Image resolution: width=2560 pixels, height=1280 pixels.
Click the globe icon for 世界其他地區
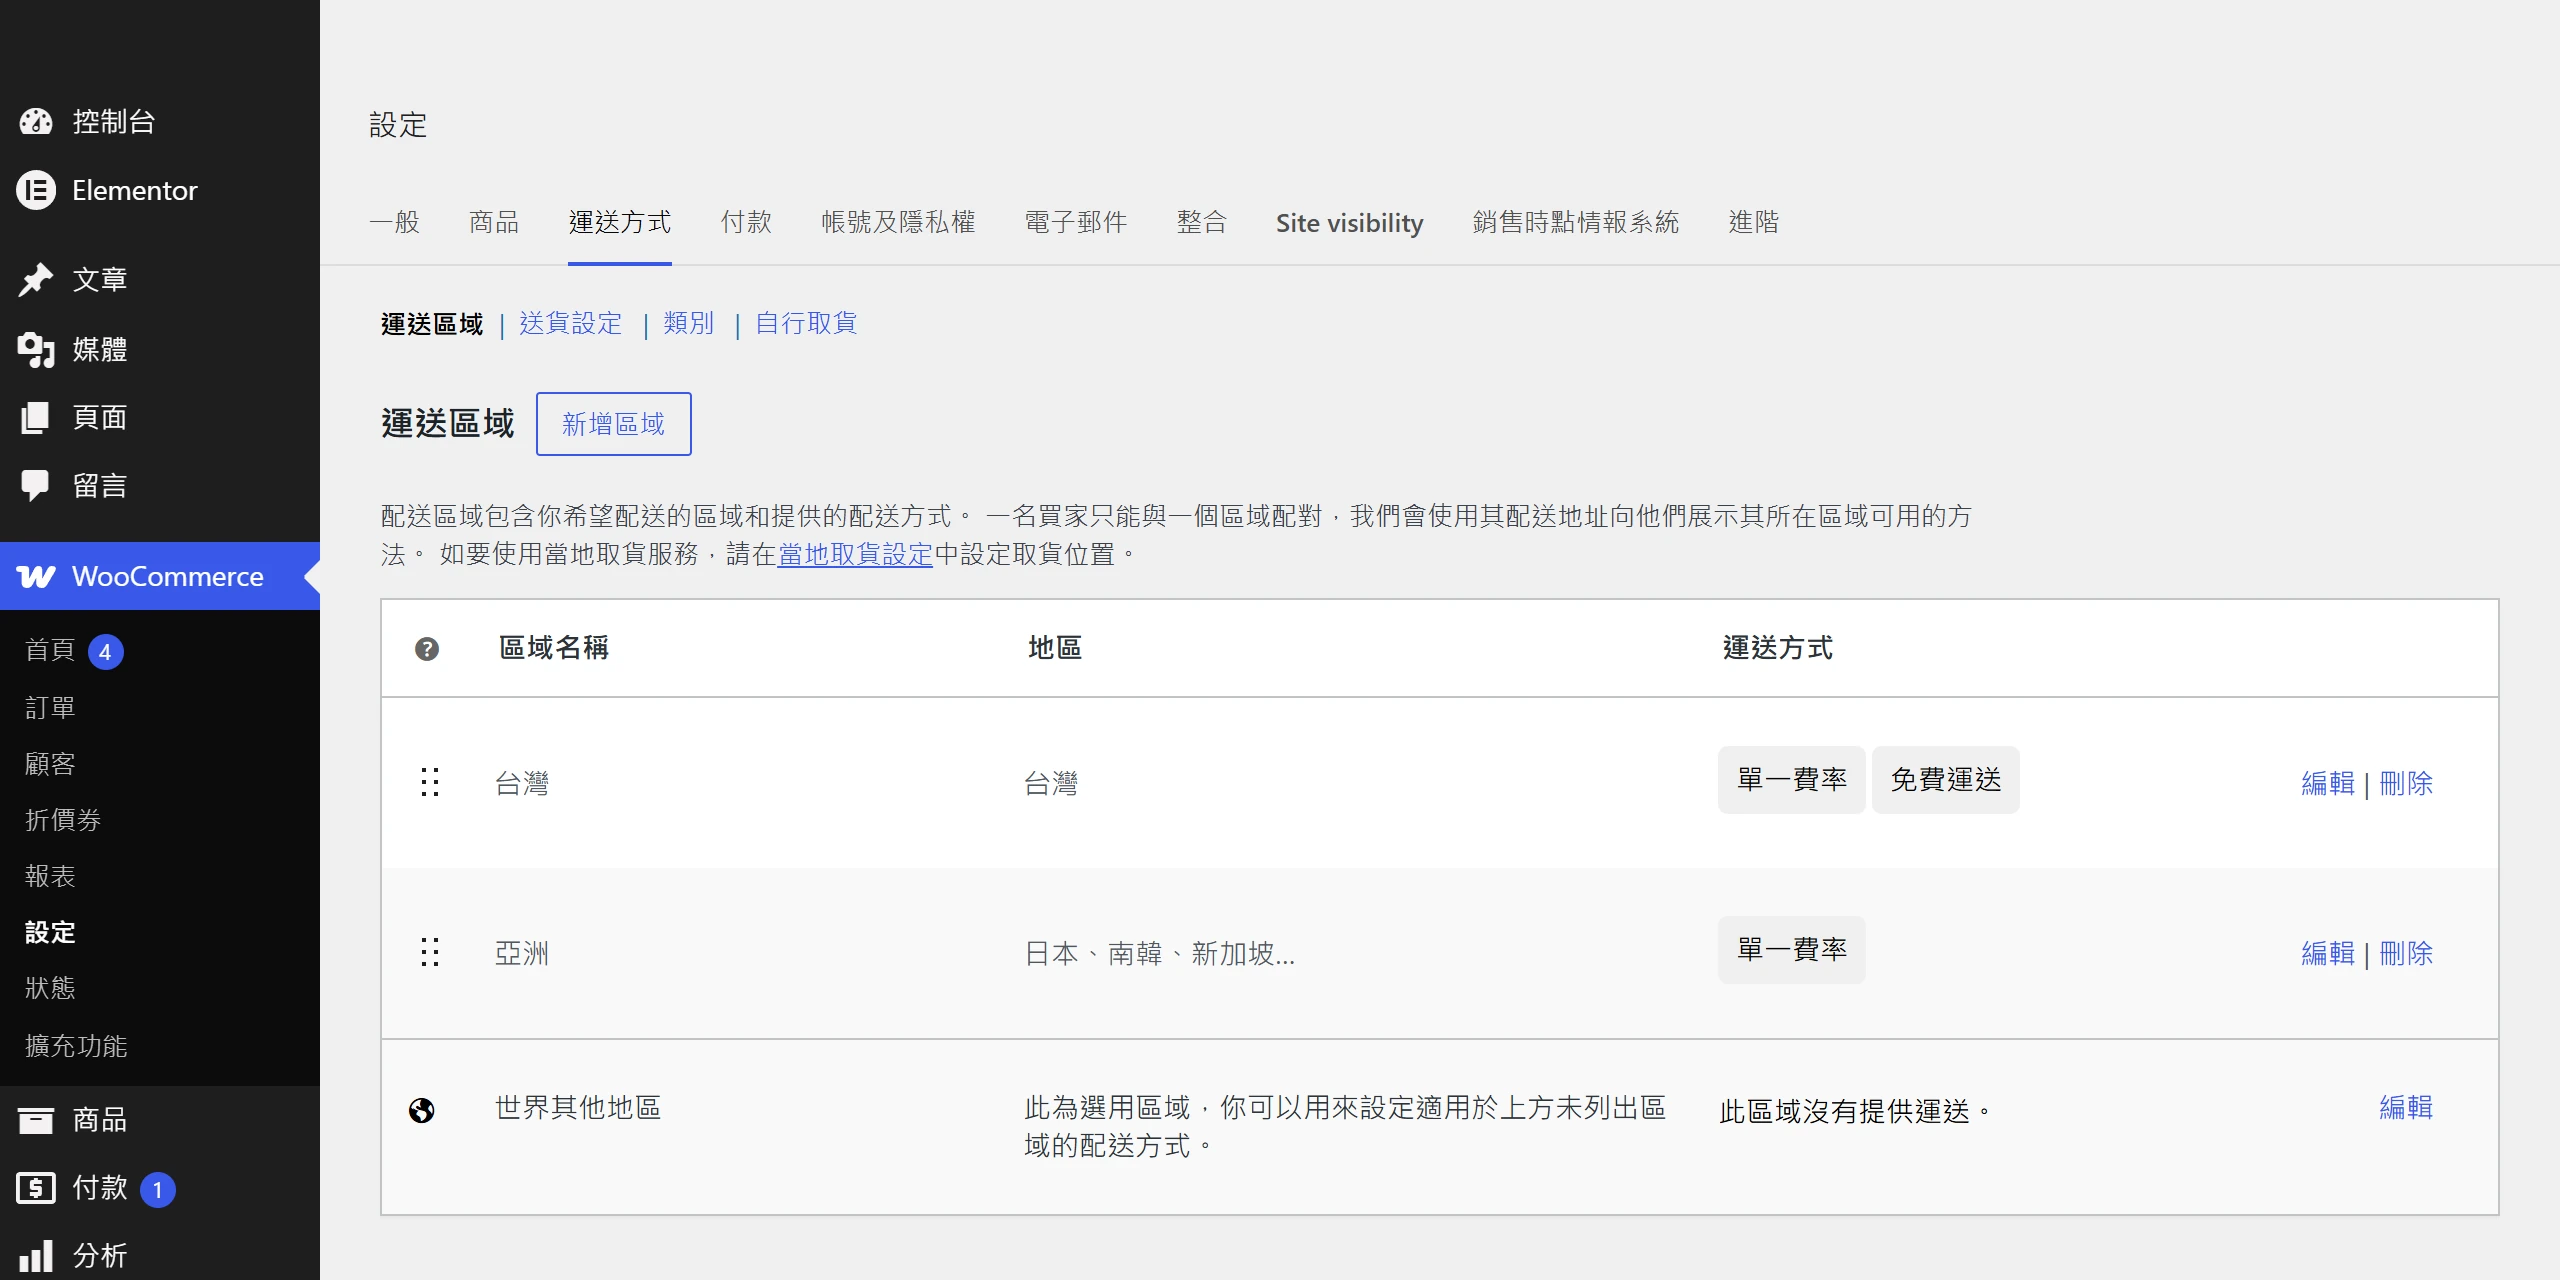pyautogui.click(x=422, y=1110)
